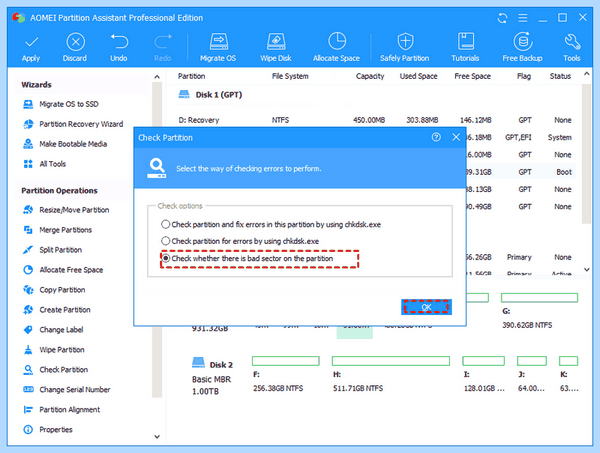Select the D: Recovery partition row
The height and width of the screenshot is (453, 600).
[375, 120]
